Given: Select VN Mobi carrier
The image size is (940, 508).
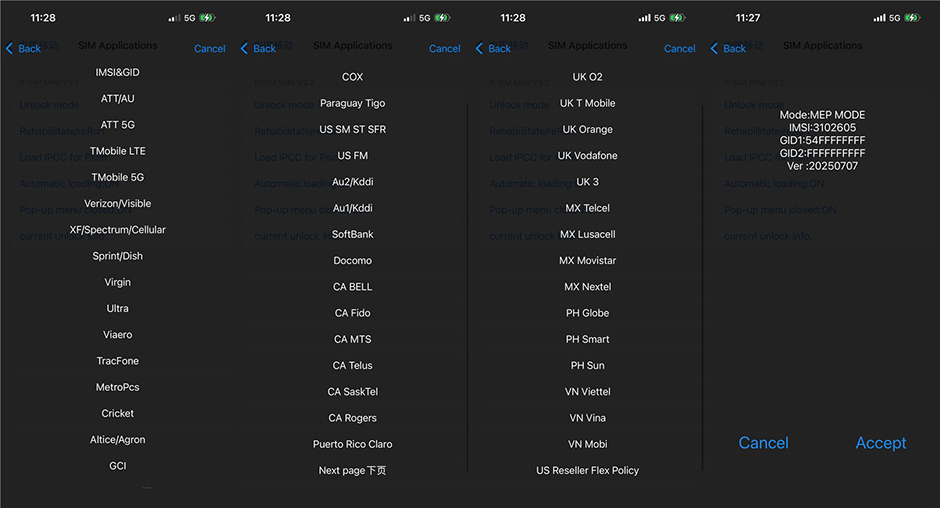Looking at the screenshot, I should coord(588,444).
